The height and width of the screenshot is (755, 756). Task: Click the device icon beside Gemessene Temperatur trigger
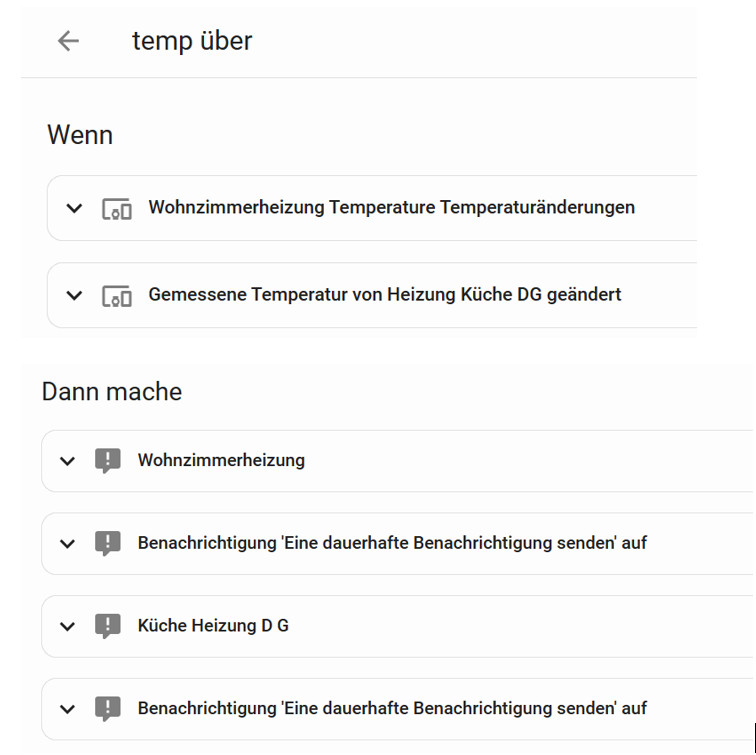[117, 296]
